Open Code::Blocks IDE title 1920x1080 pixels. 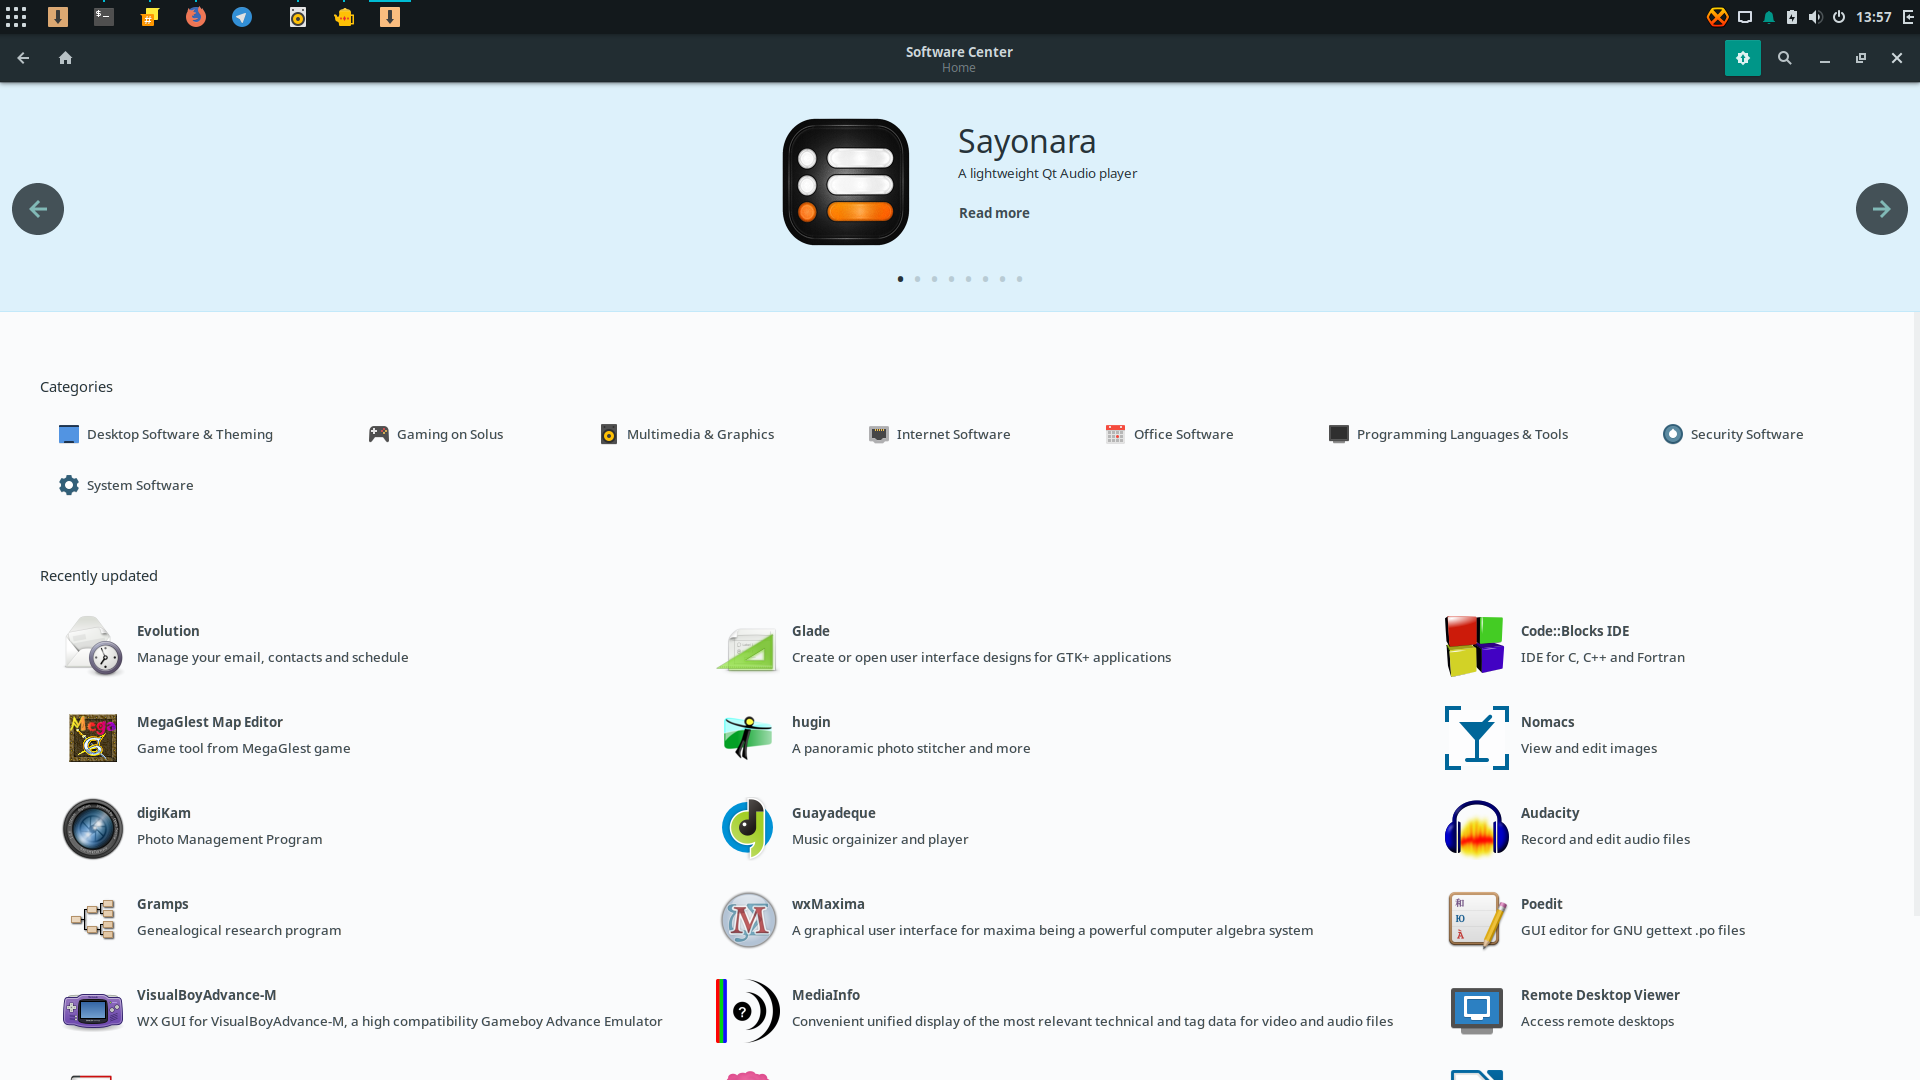(1575, 631)
